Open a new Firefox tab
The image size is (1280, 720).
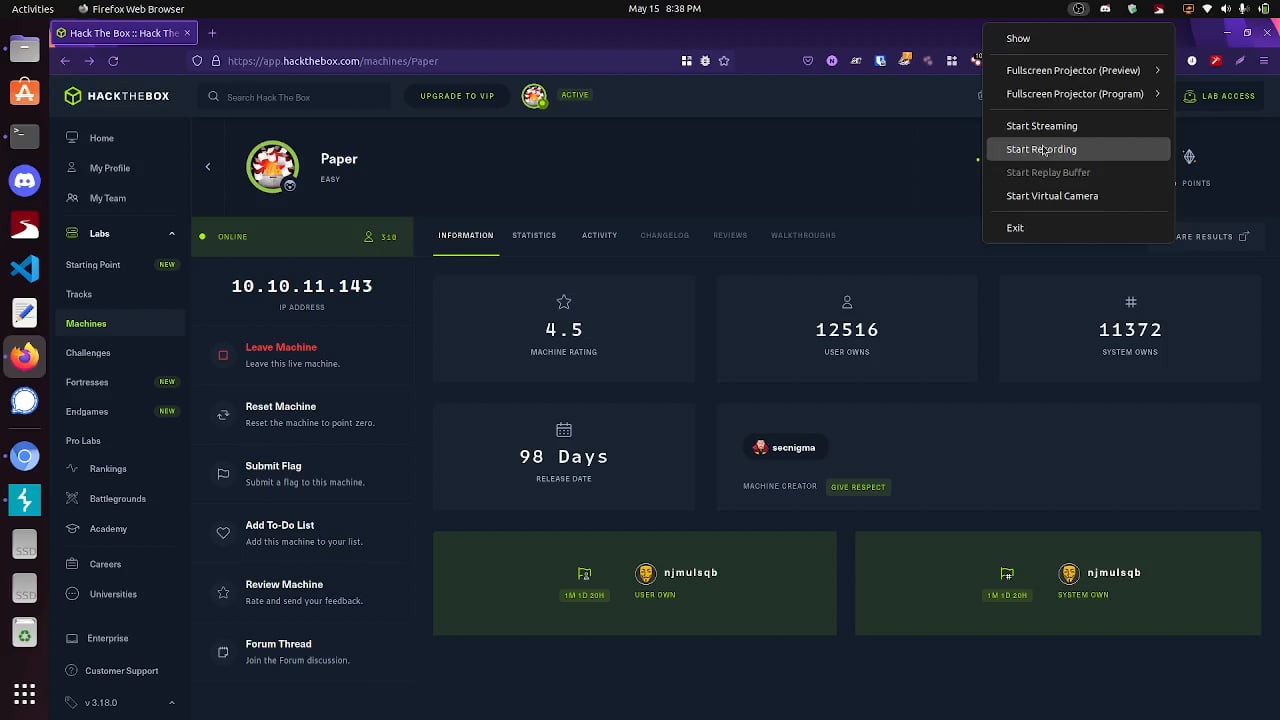[x=212, y=33]
